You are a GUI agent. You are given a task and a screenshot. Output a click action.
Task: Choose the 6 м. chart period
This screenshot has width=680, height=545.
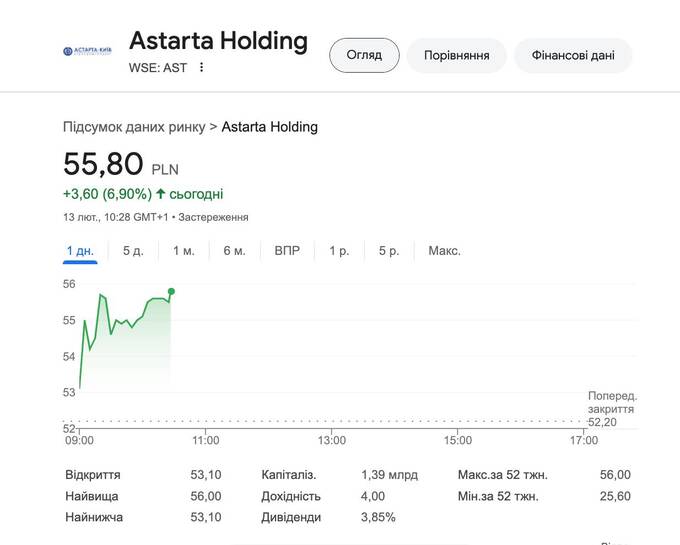tap(234, 250)
